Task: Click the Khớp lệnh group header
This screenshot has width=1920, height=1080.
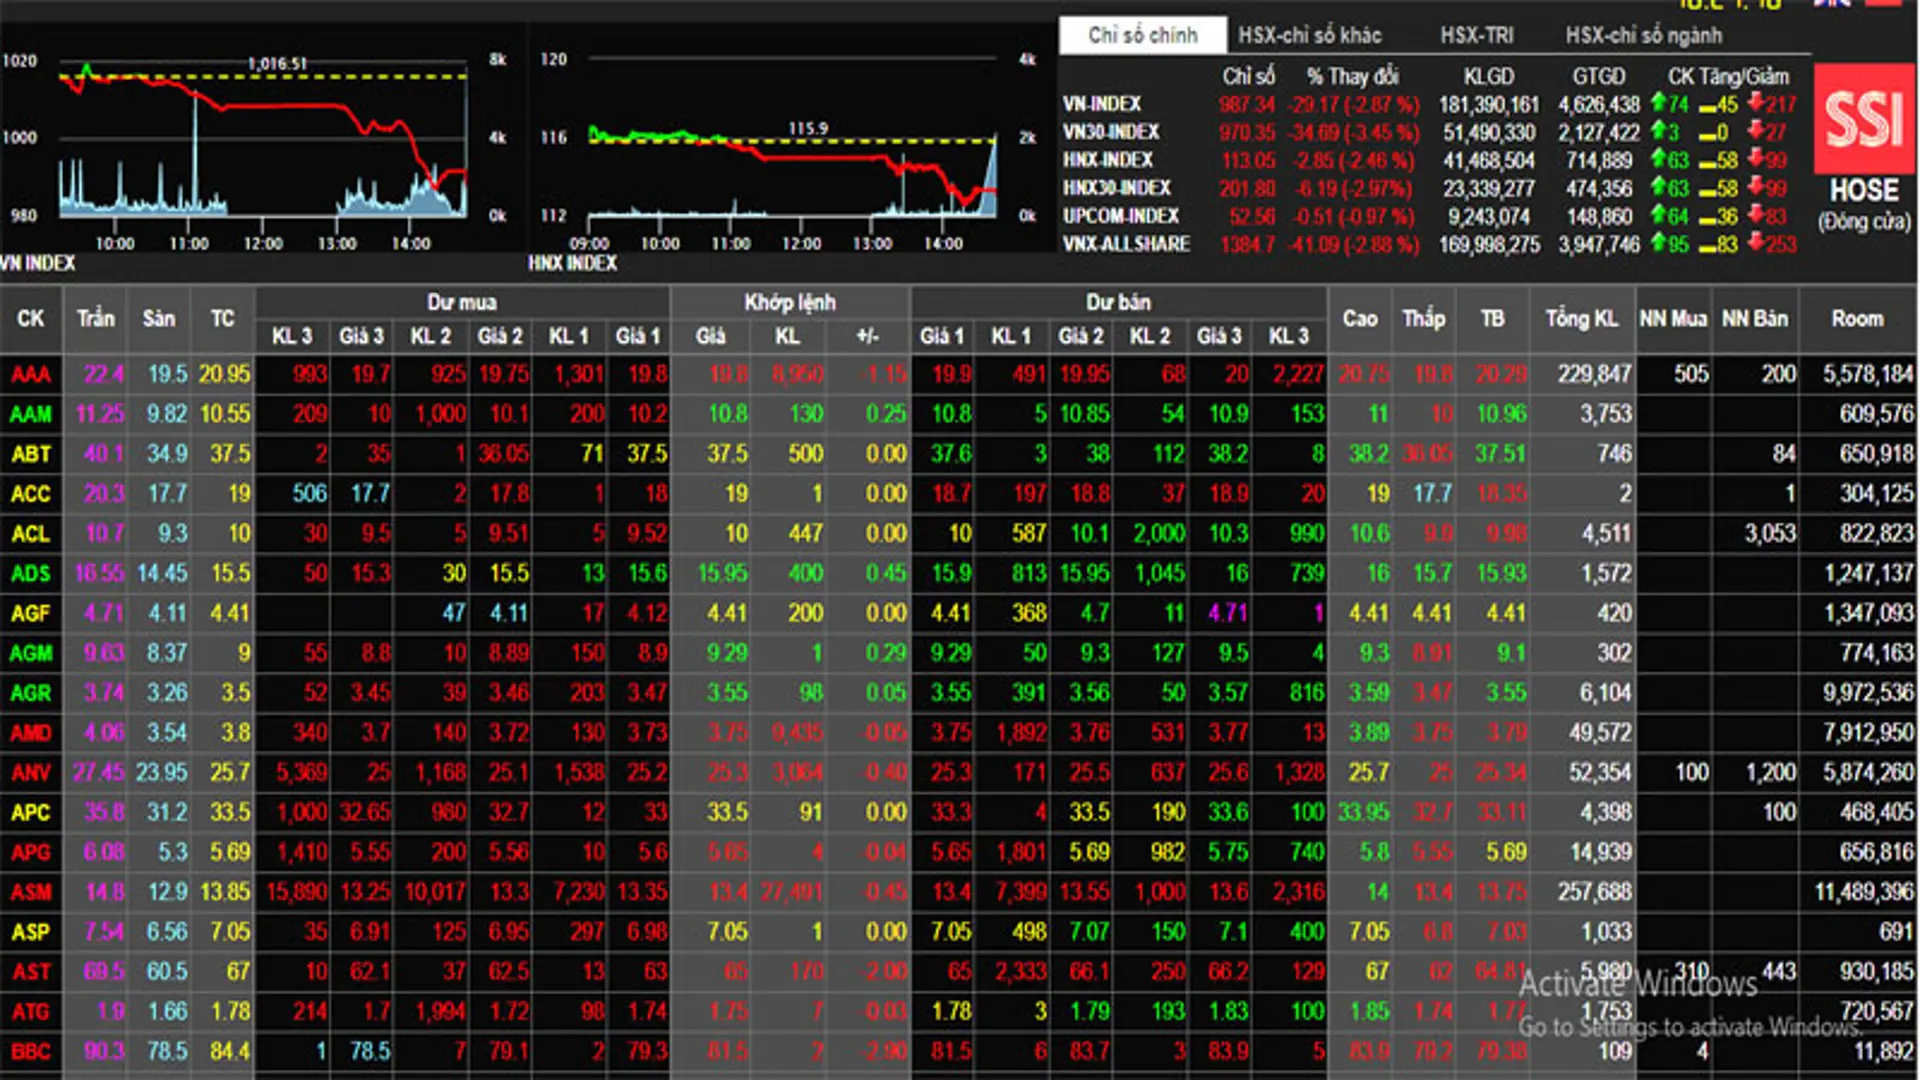Action: point(790,302)
